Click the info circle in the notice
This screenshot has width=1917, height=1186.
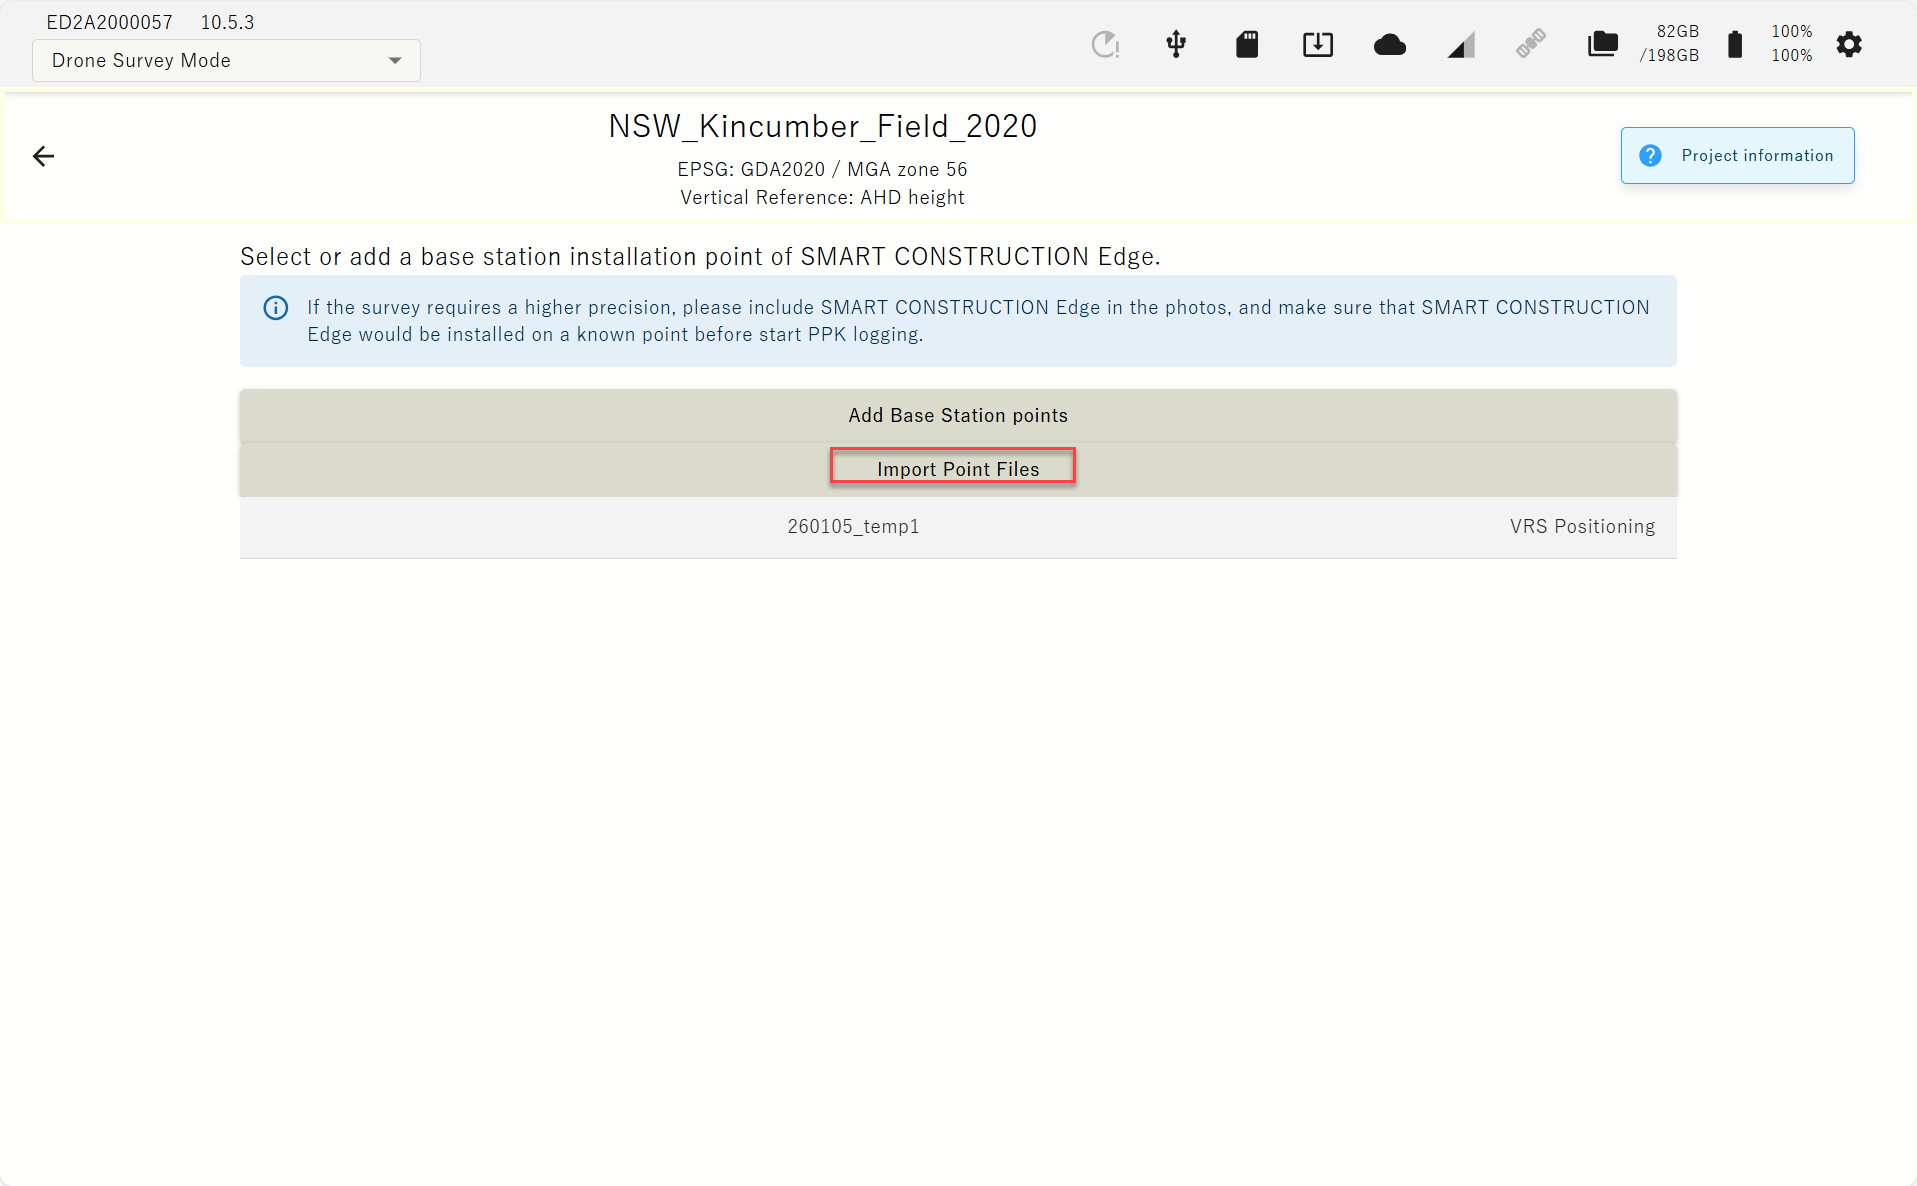point(275,308)
